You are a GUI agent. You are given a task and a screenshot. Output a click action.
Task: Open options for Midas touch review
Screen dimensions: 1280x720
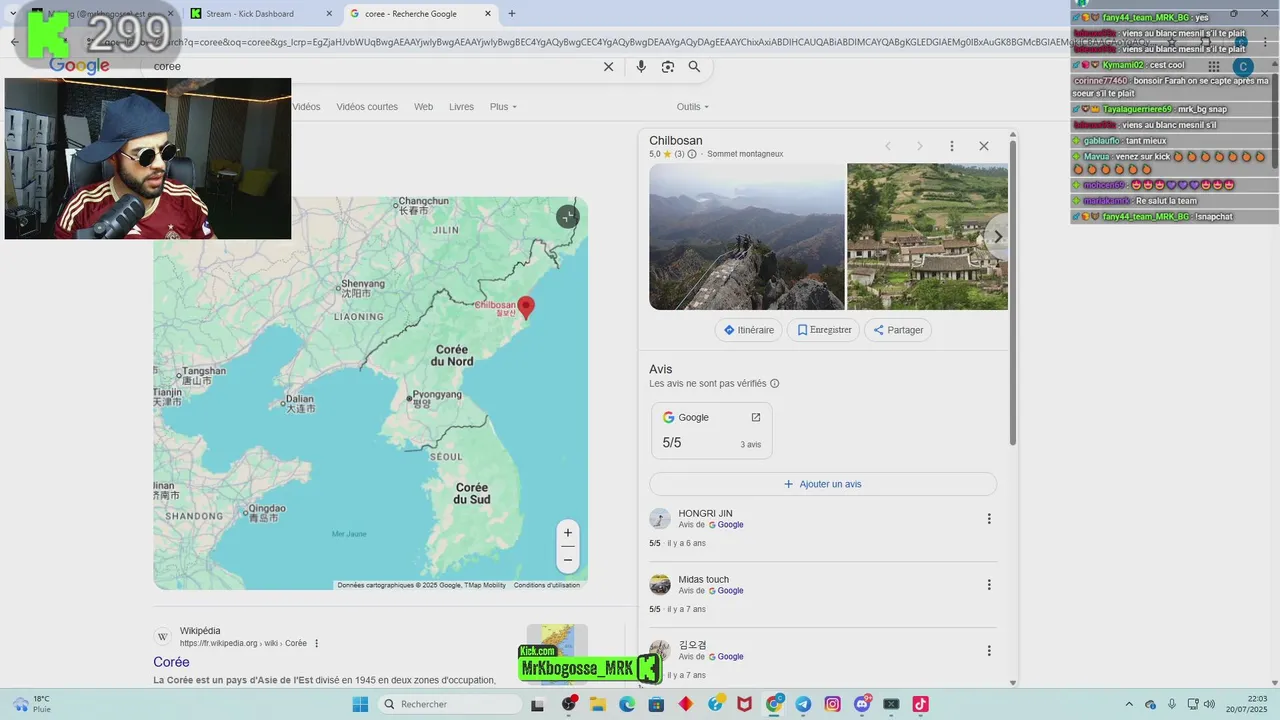click(x=989, y=585)
